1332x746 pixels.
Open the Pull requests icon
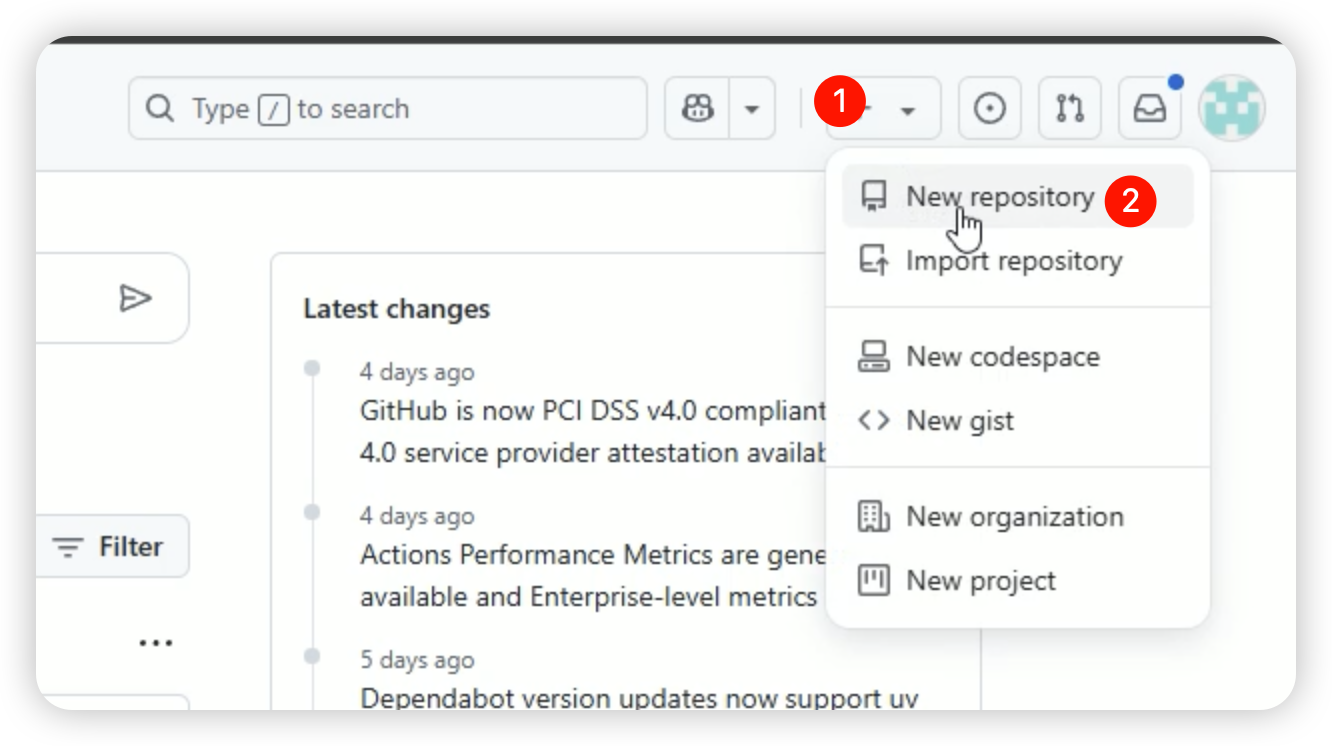tap(1070, 108)
